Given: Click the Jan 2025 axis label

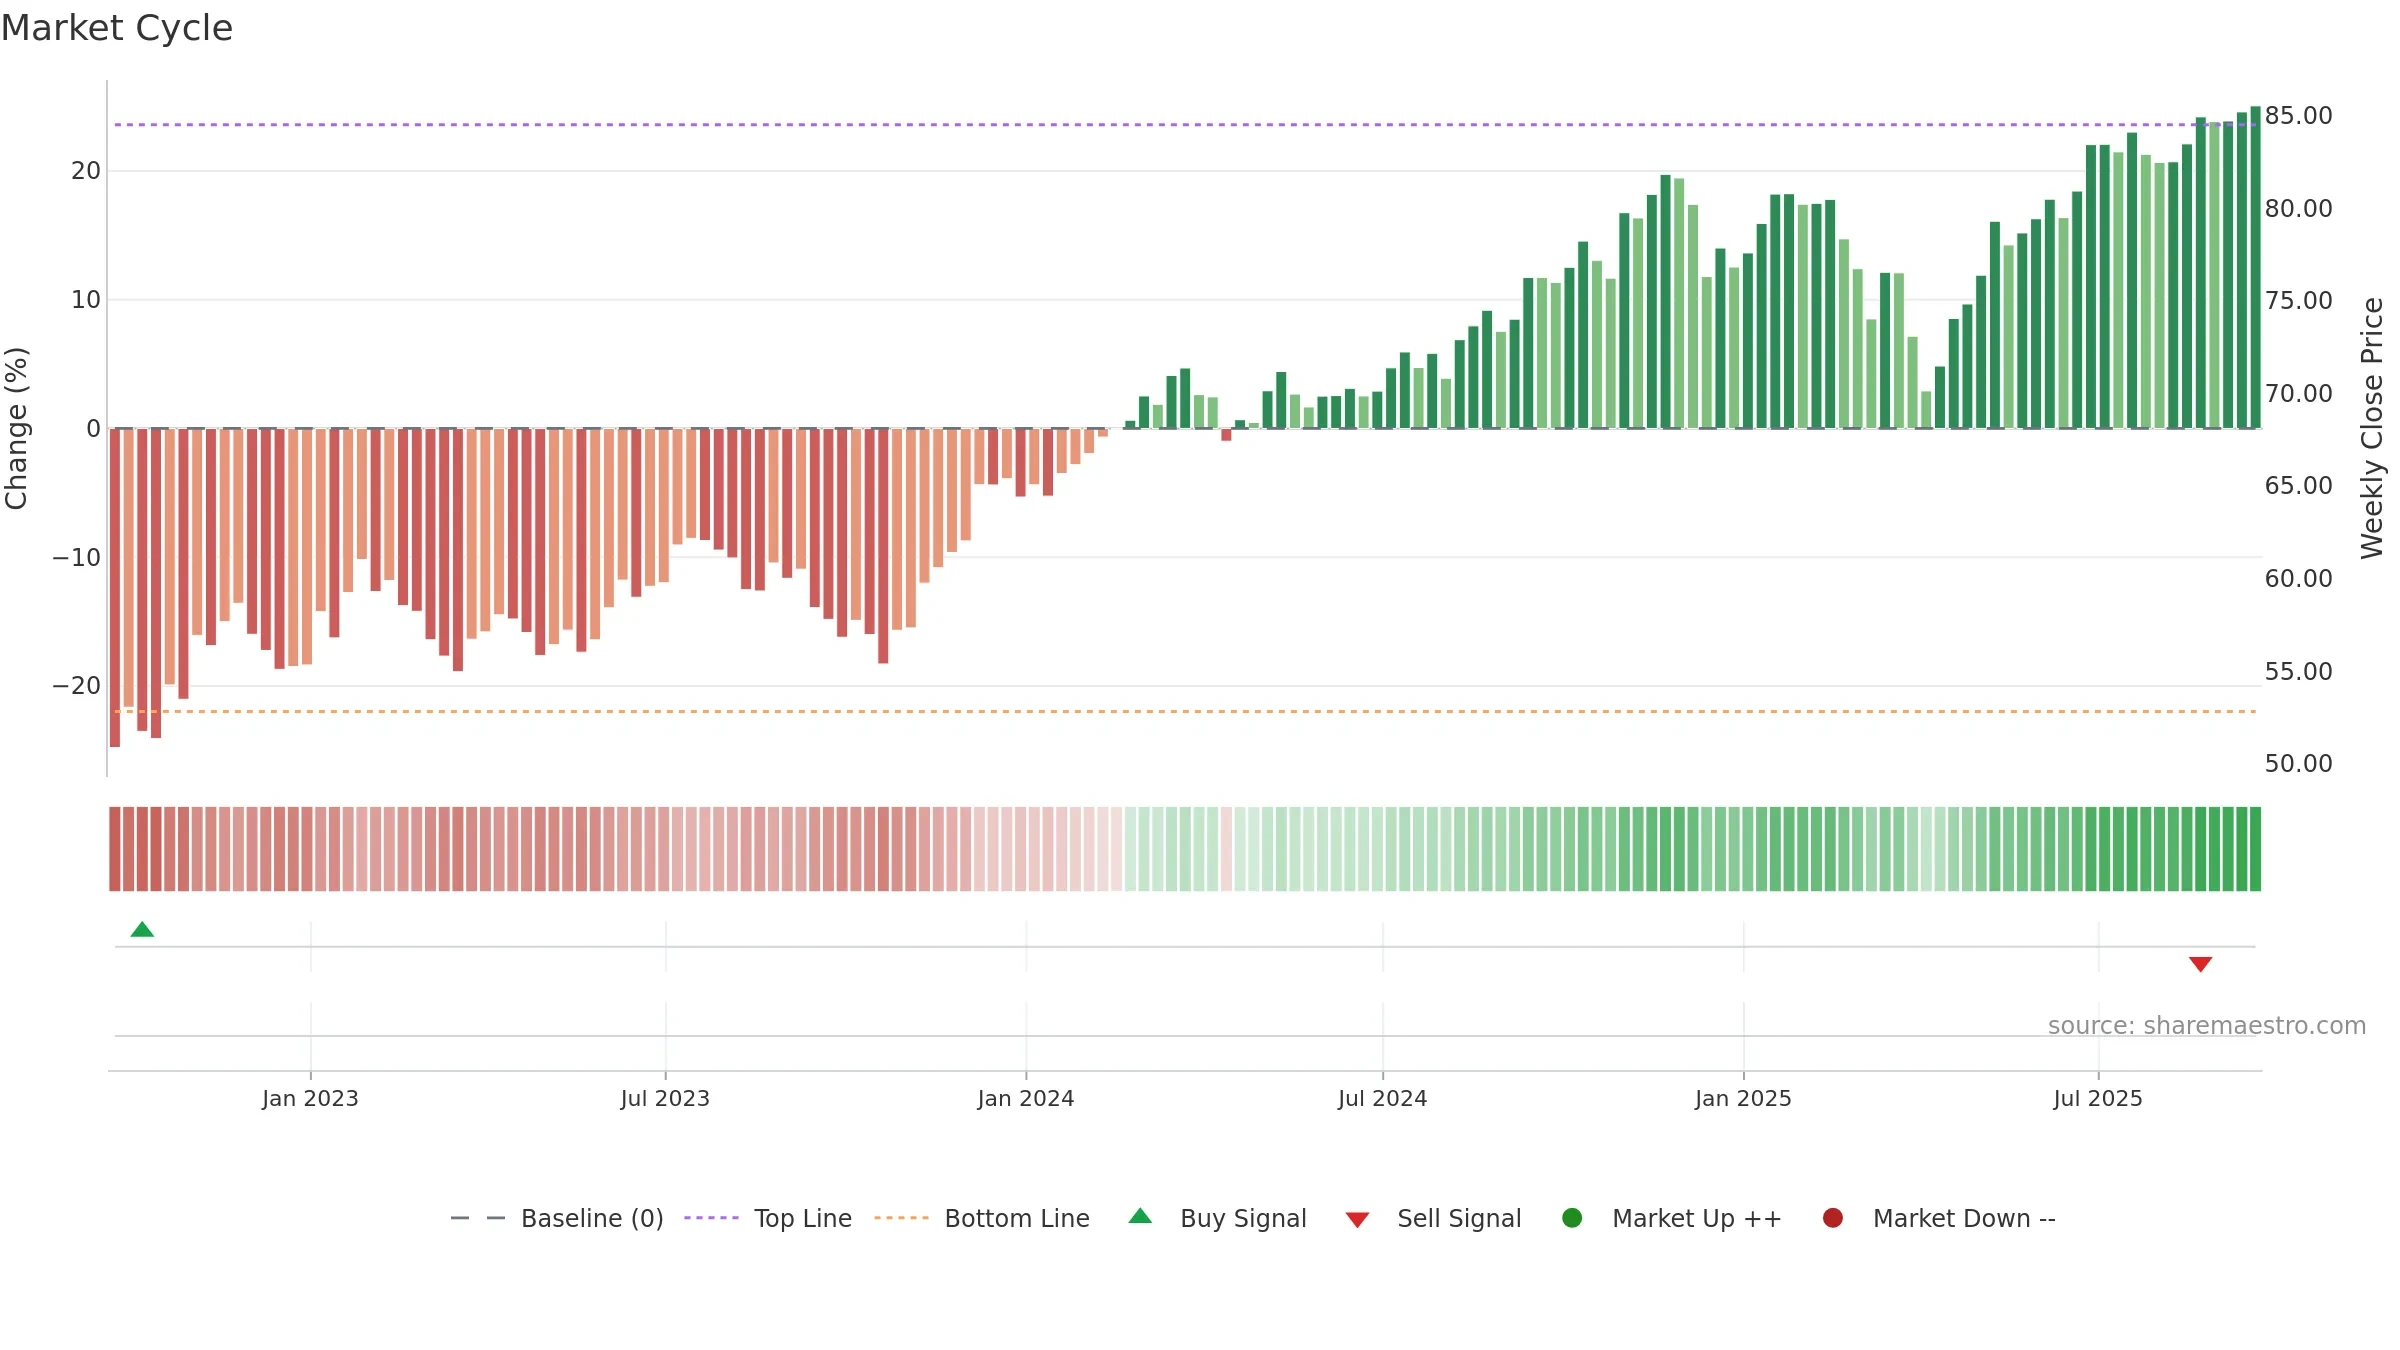Looking at the screenshot, I should point(1743,1098).
